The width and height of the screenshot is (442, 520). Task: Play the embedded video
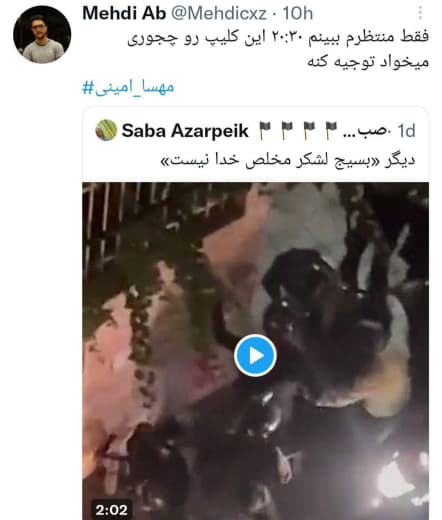pyautogui.click(x=255, y=355)
